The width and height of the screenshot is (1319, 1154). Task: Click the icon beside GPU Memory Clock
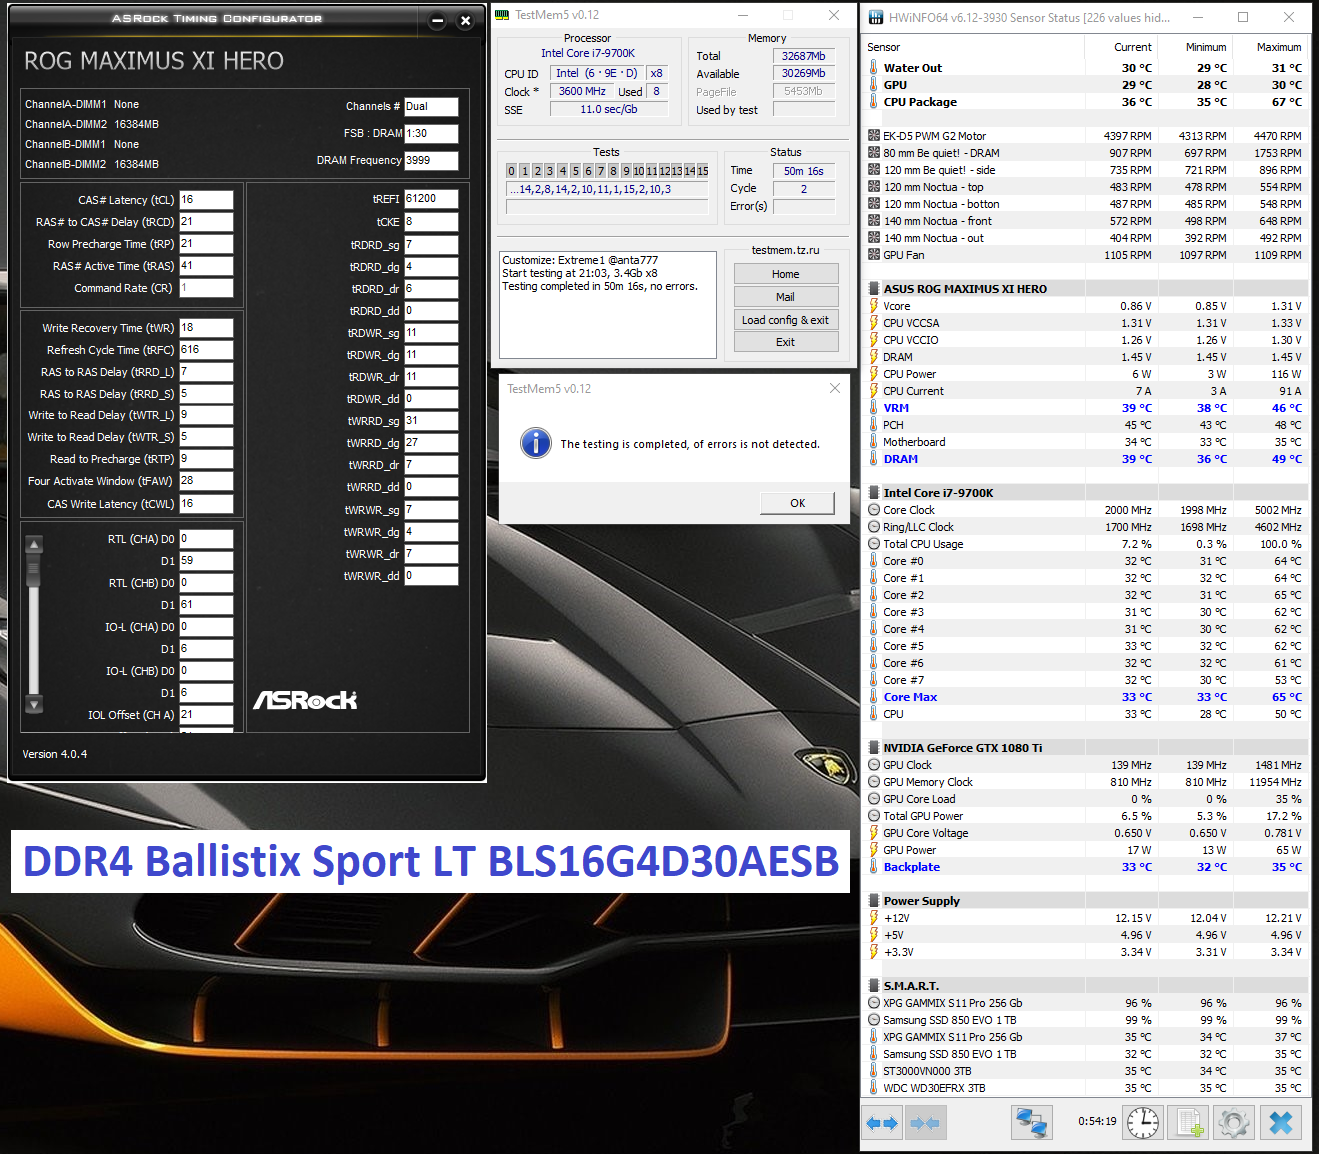[874, 782]
